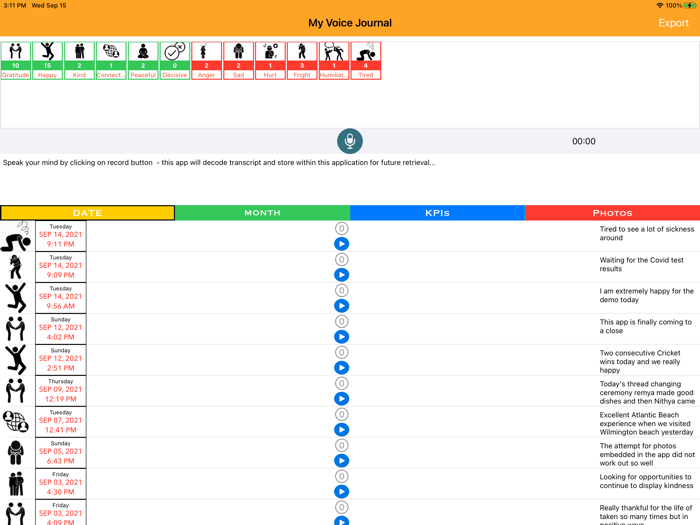Image resolution: width=700 pixels, height=525 pixels.
Task: Tap happy icon on Sep 12 2:51 PM row
Action: tap(16, 360)
